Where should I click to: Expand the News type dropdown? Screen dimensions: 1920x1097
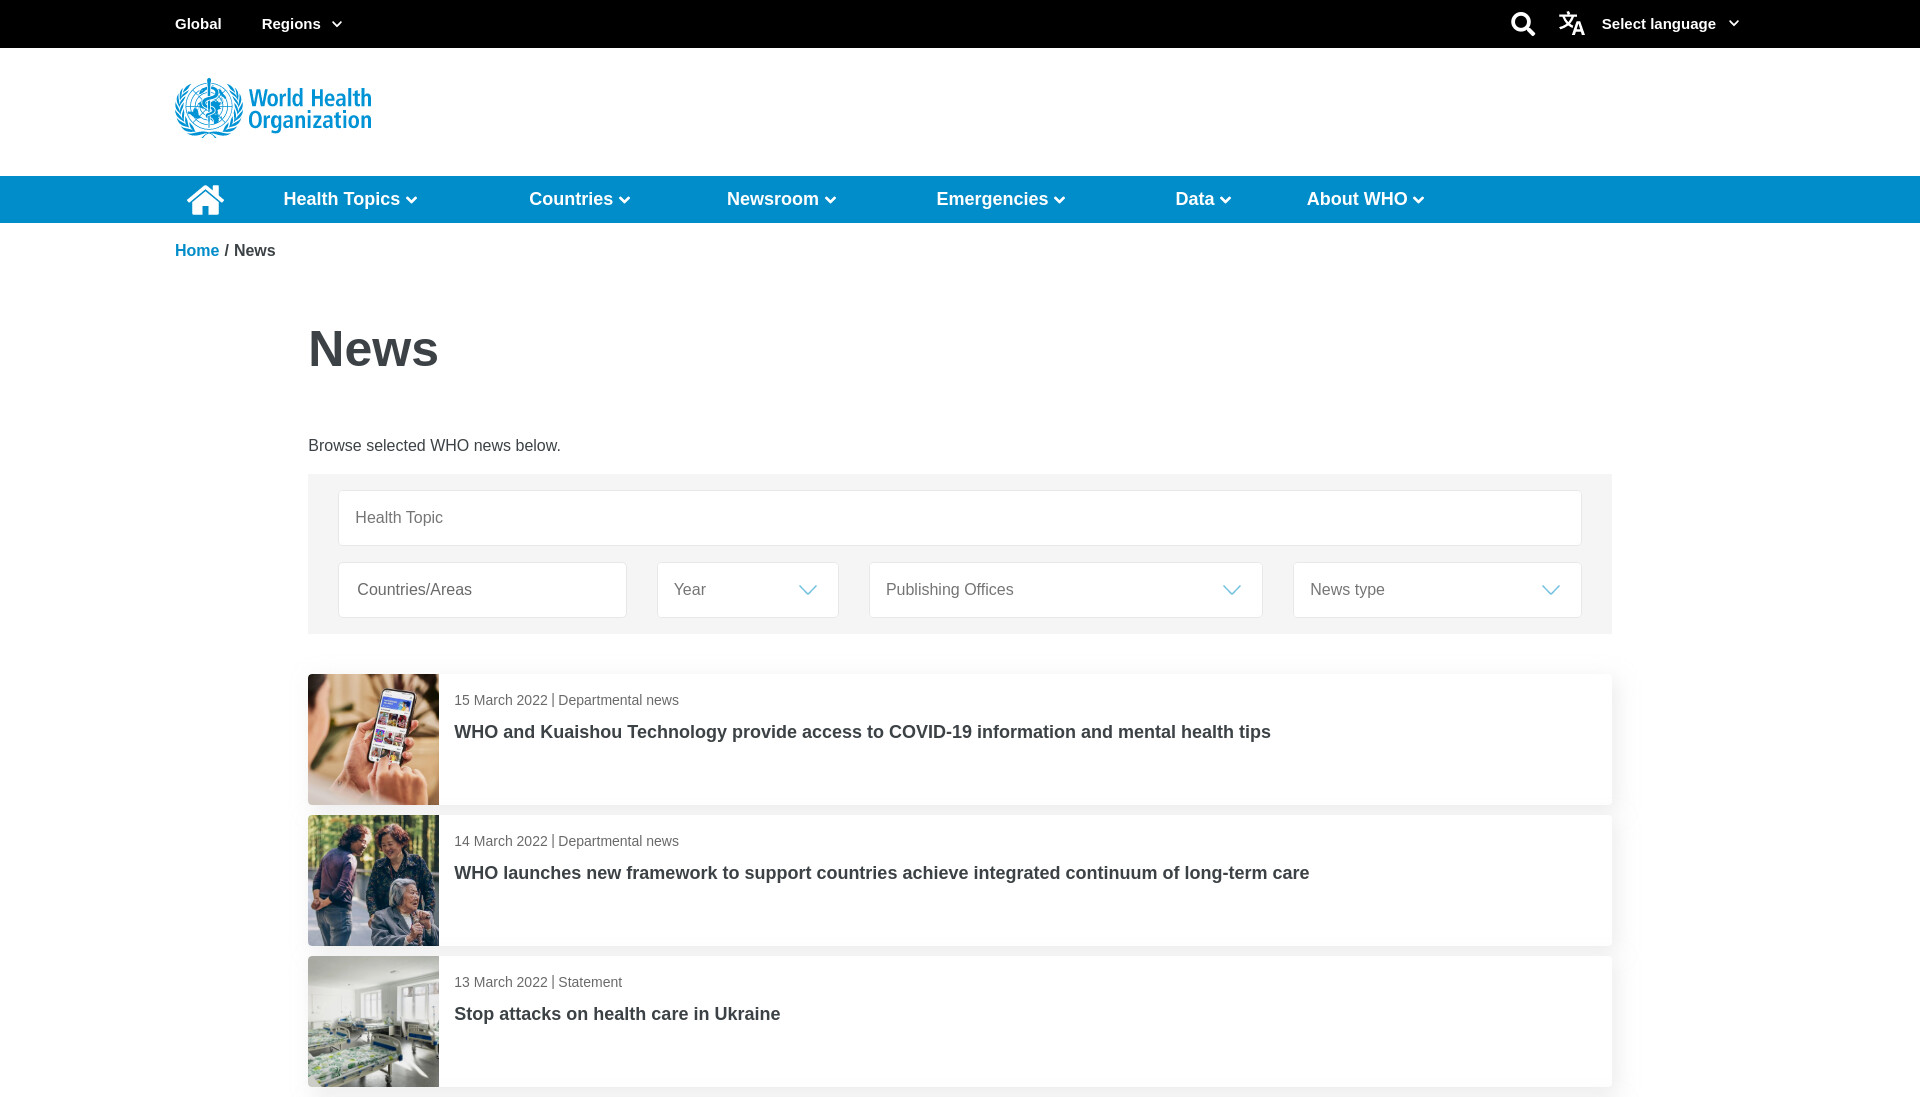(1437, 590)
